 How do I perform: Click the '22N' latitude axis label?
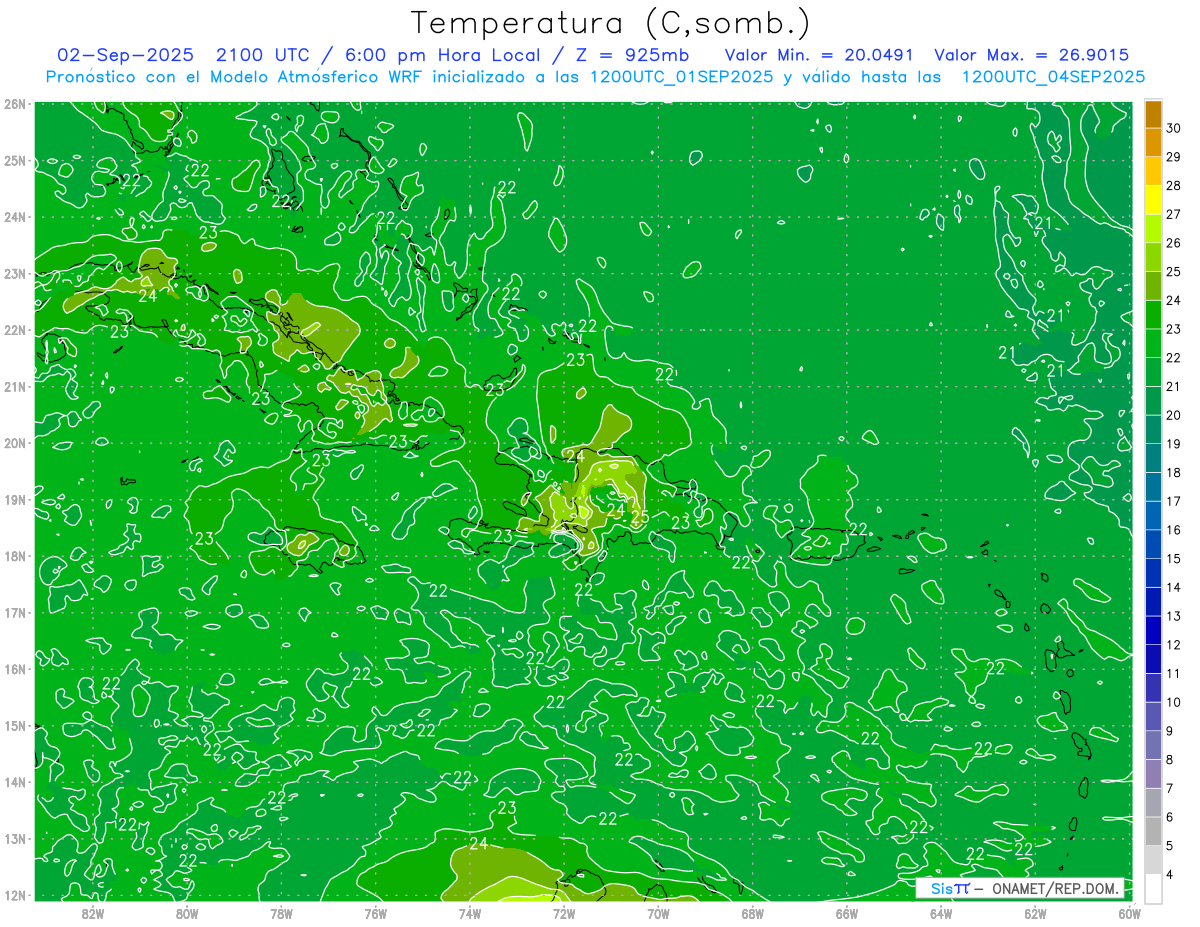coord(14,330)
